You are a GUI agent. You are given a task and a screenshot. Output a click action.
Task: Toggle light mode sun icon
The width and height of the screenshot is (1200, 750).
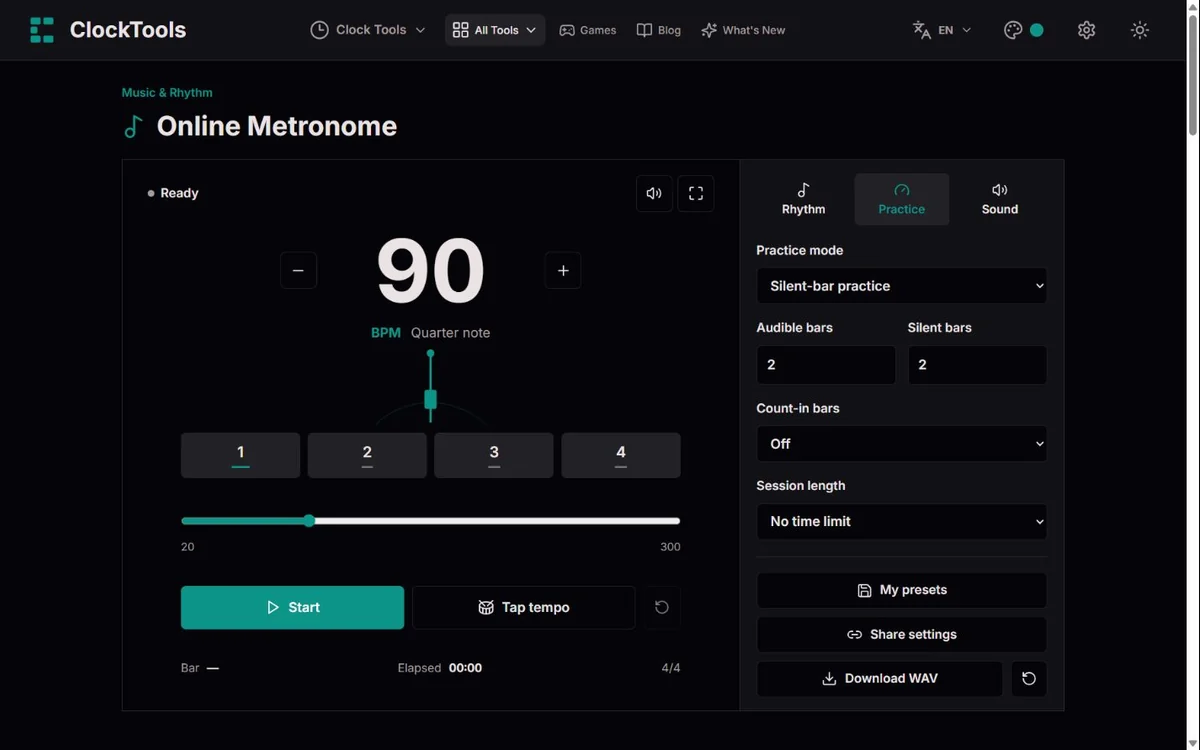coord(1139,30)
